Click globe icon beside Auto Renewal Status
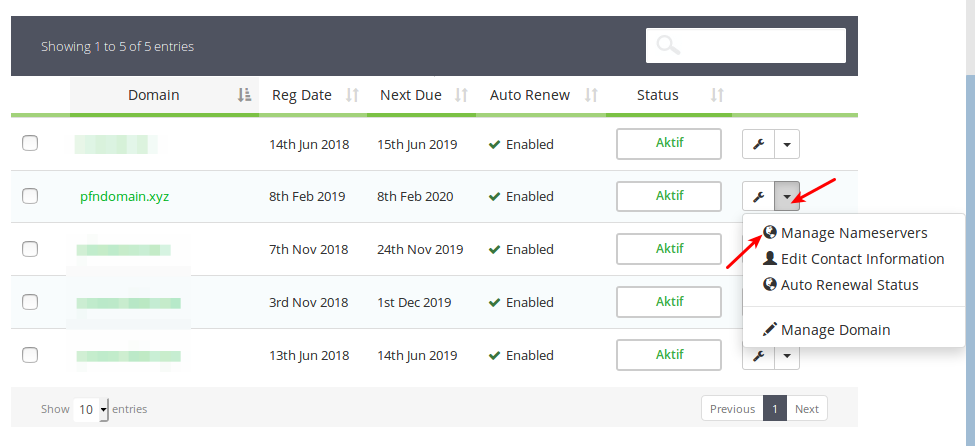 coord(770,284)
